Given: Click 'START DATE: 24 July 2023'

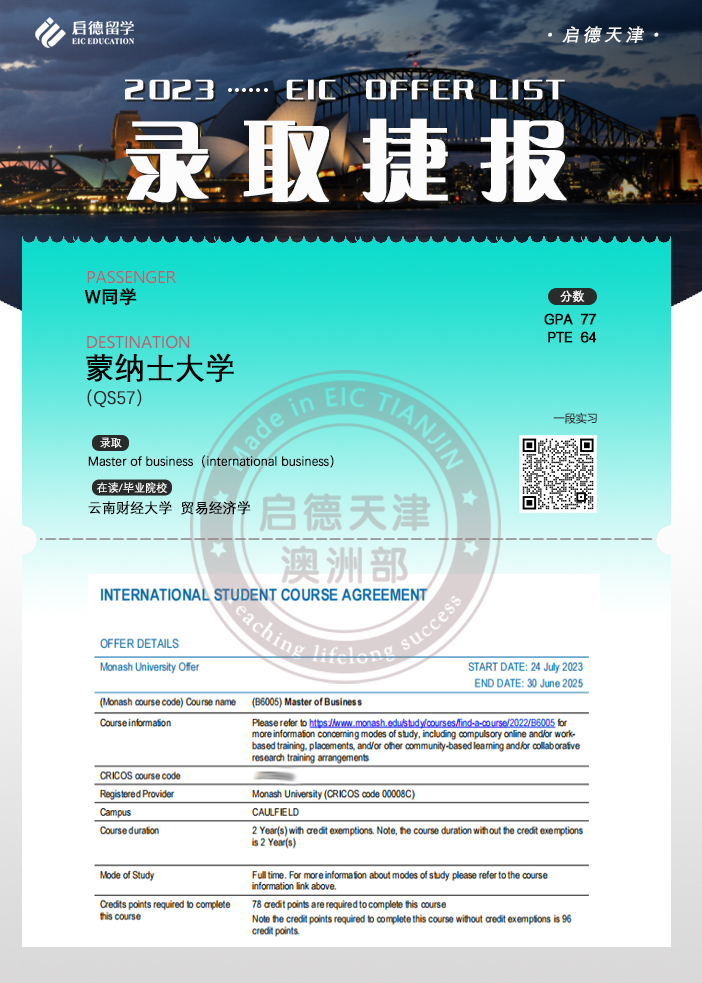Looking at the screenshot, I should click(525, 667).
